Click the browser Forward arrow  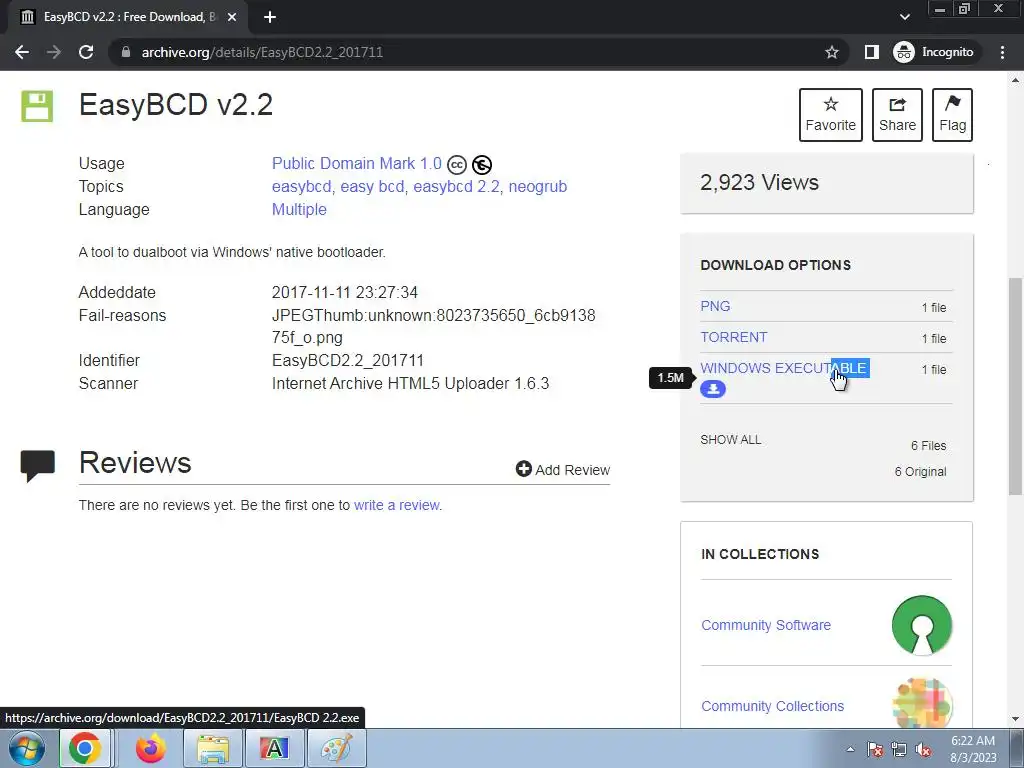tap(54, 52)
